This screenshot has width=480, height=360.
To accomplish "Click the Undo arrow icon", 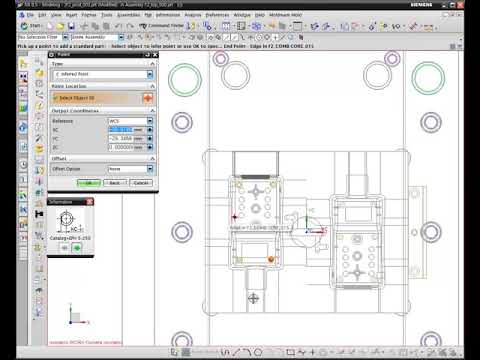I will point(118,26).
